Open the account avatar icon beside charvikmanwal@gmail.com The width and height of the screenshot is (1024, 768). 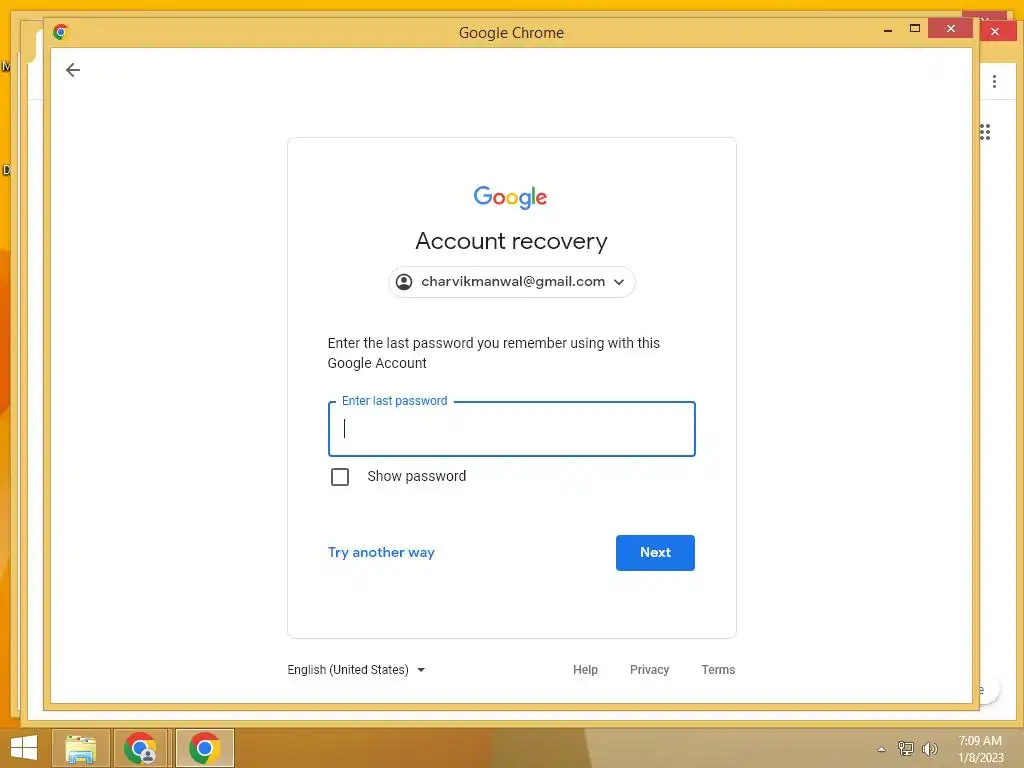click(404, 281)
